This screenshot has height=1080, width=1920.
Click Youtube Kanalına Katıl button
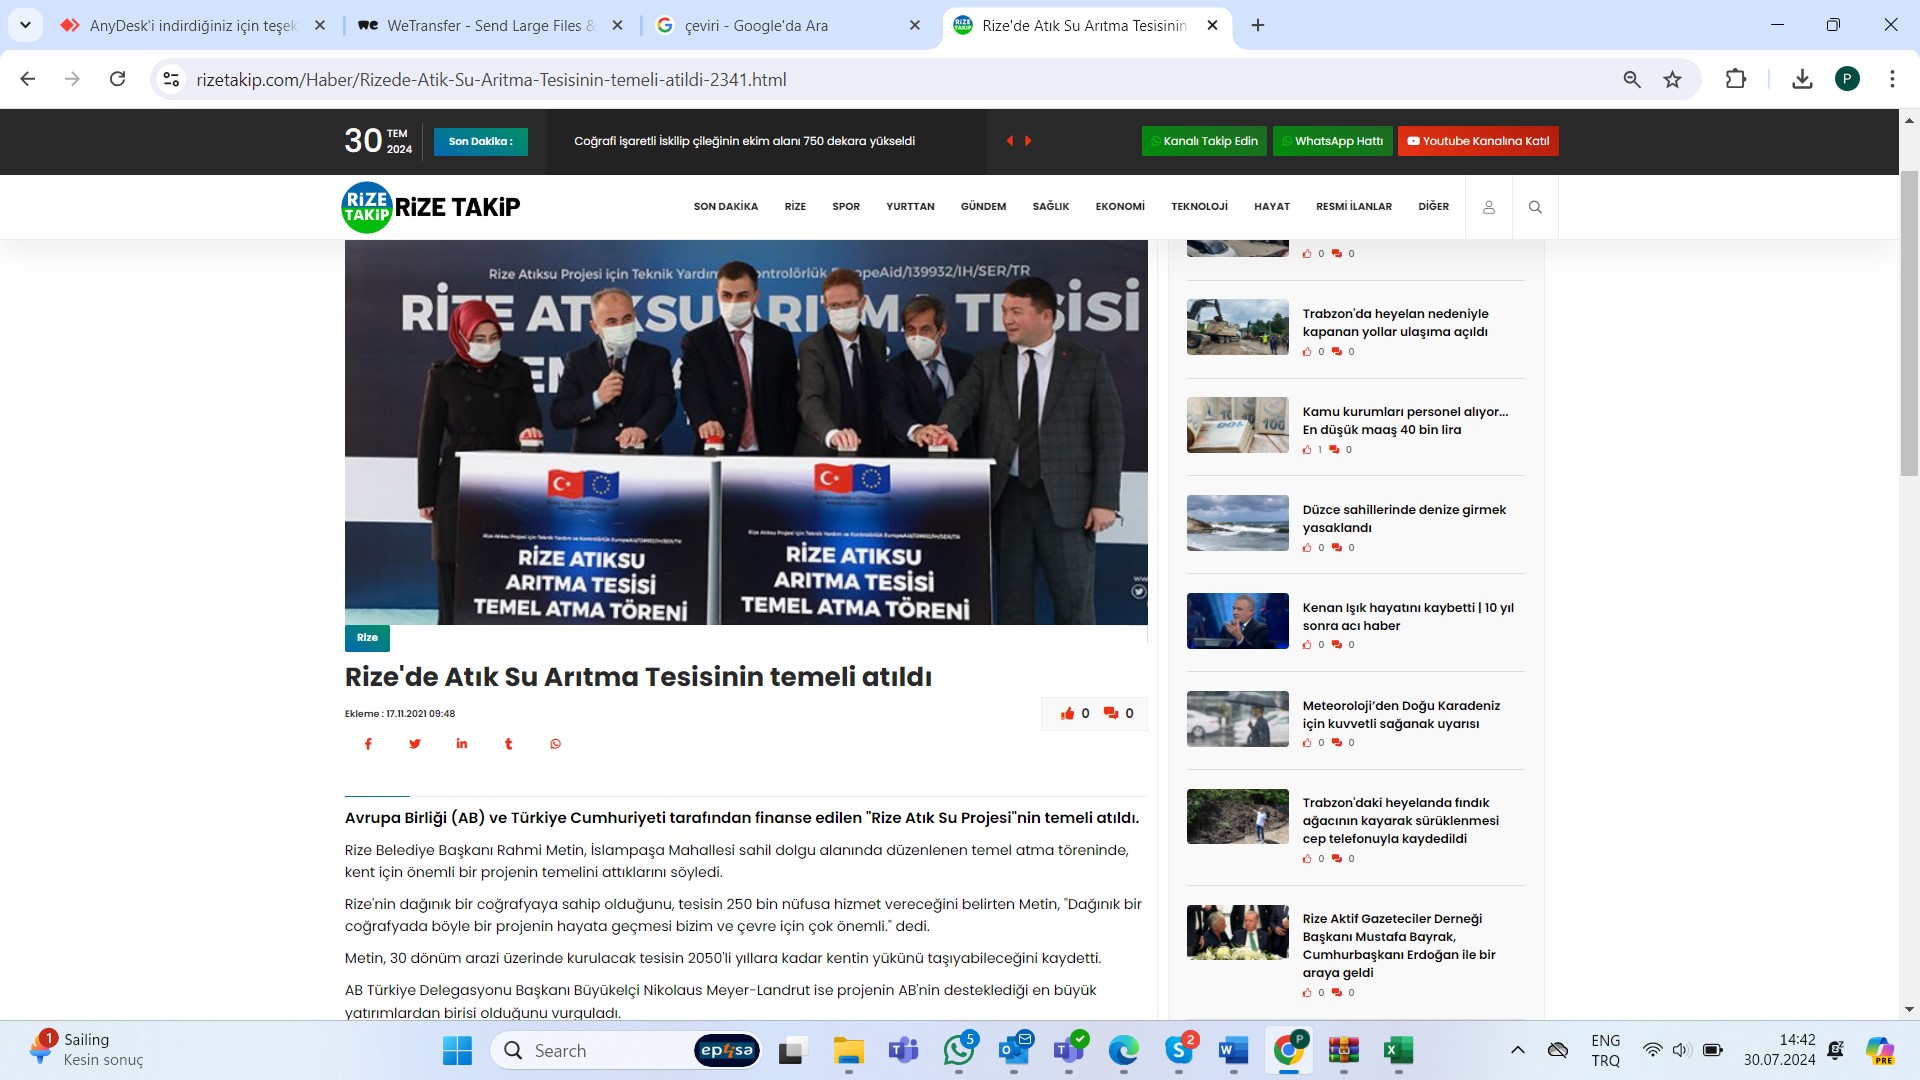click(1478, 141)
